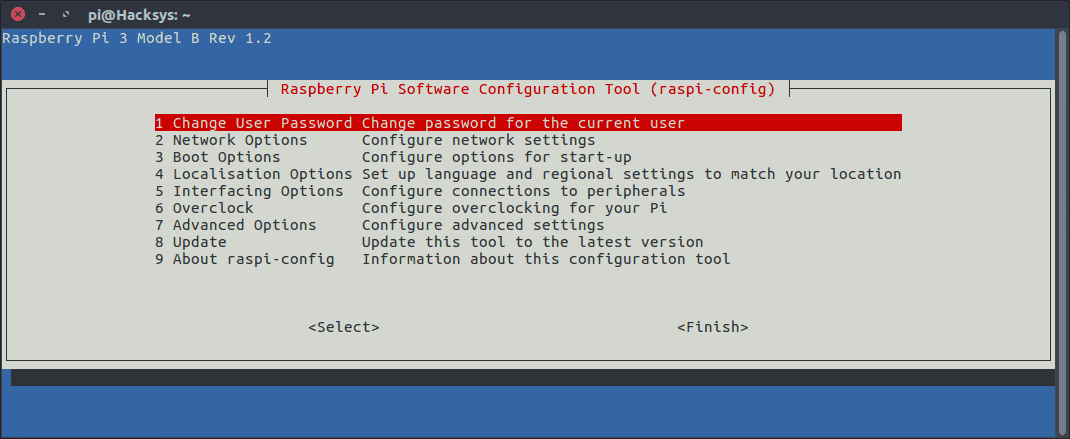This screenshot has height=439, width=1070.
Task: Click the 'Configure connections to peripherals' description
Action: pos(523,191)
